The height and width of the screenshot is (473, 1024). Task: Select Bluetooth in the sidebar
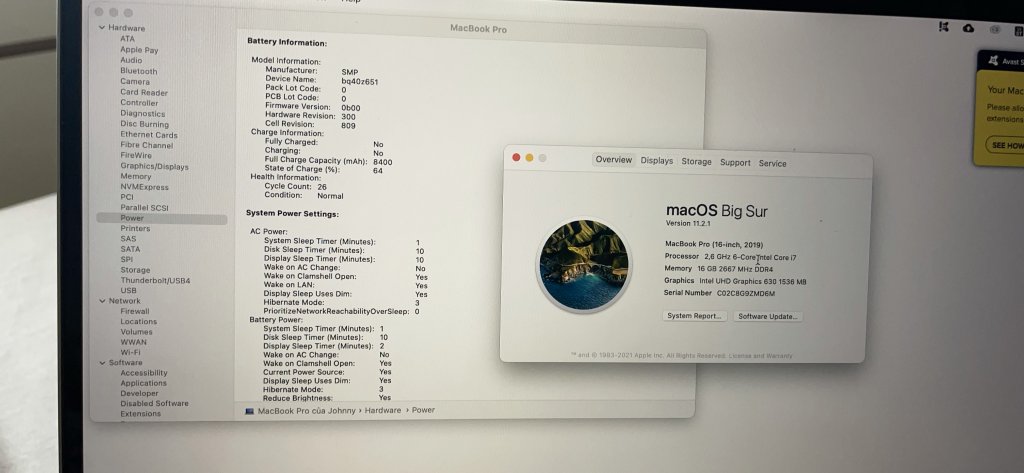pyautogui.click(x=138, y=71)
